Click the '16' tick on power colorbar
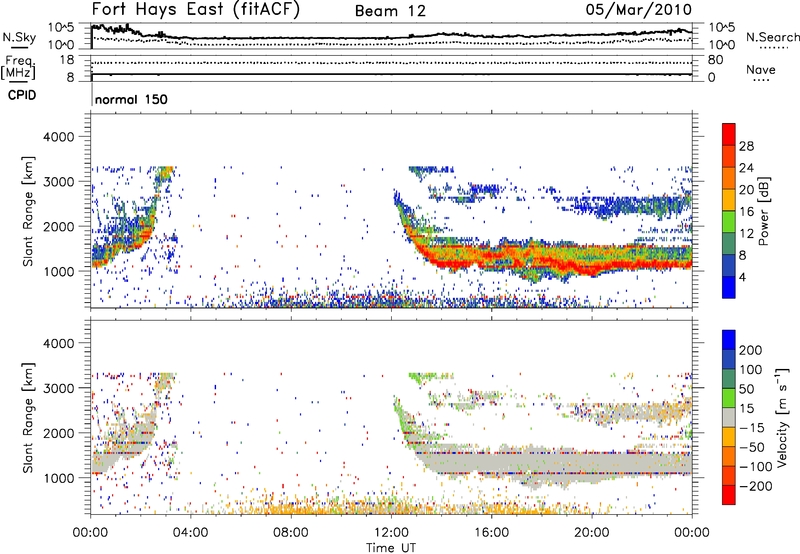Image resolution: width=800 pixels, height=554 pixels. tap(746, 212)
